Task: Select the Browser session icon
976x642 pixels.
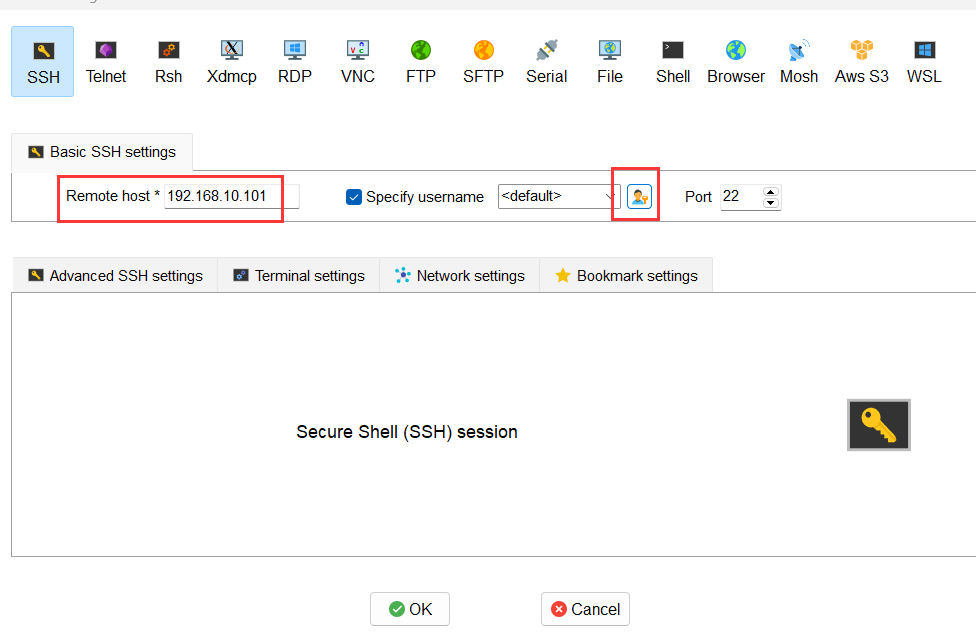Action: (x=736, y=62)
